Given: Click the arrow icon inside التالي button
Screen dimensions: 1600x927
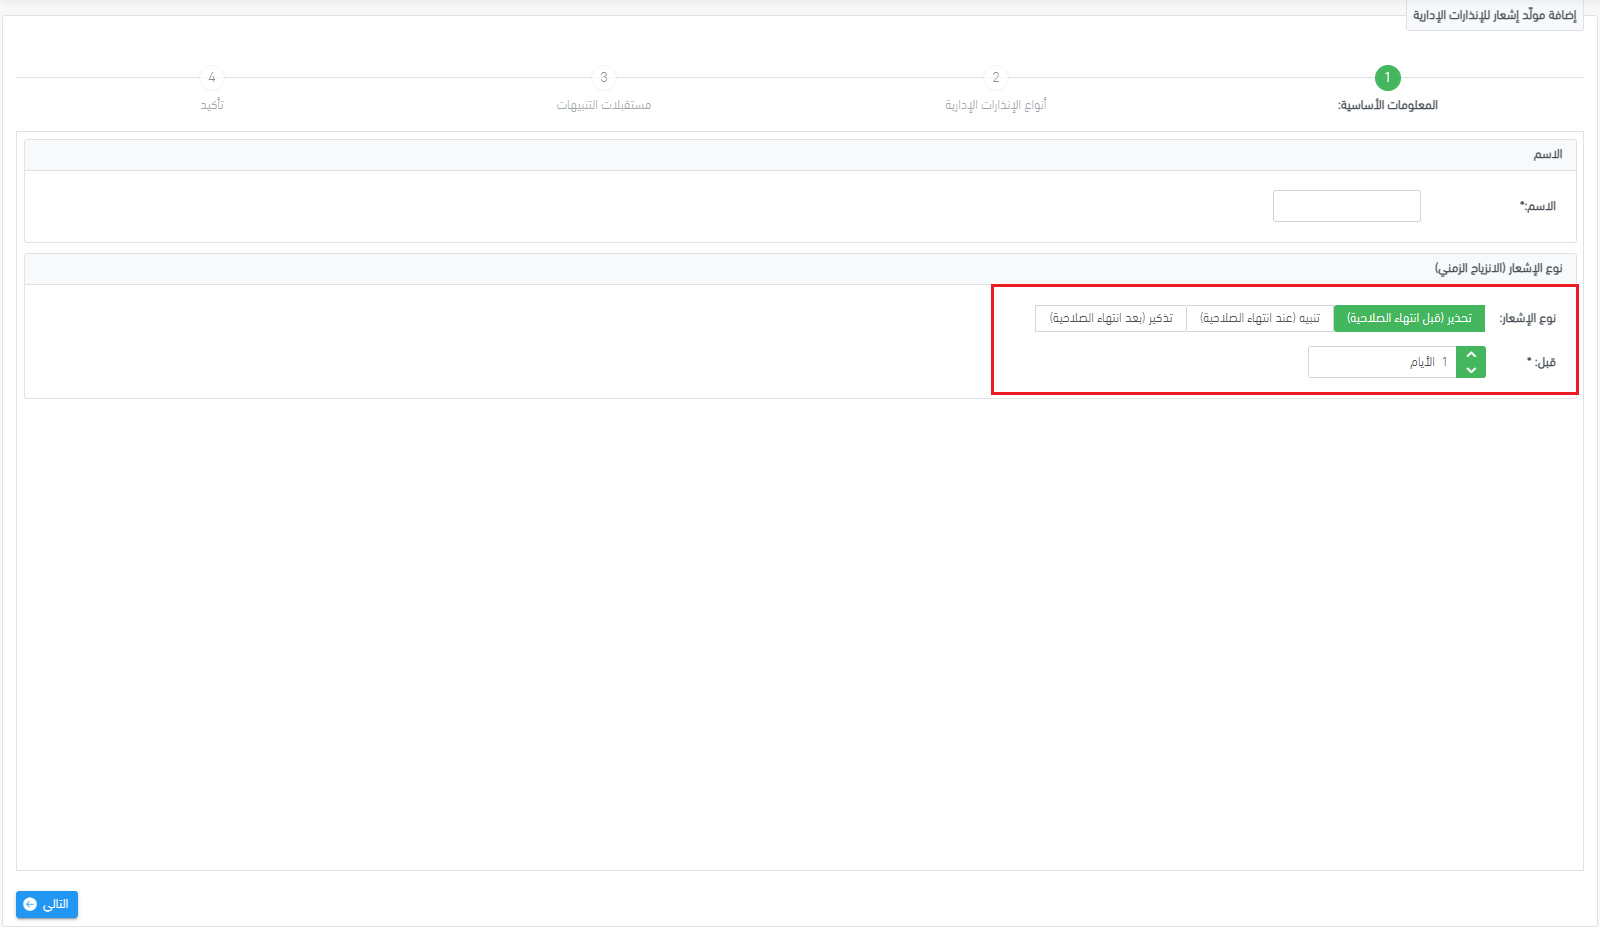Looking at the screenshot, I should [30, 904].
